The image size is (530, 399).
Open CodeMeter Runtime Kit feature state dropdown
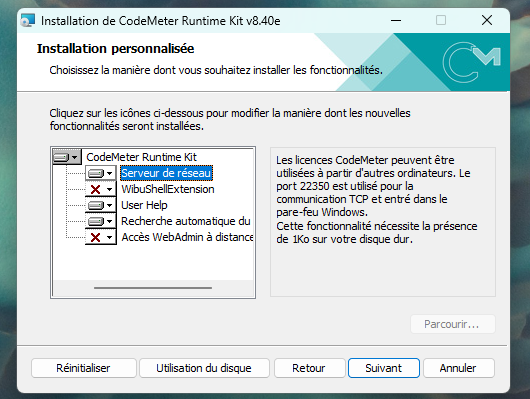[67, 157]
